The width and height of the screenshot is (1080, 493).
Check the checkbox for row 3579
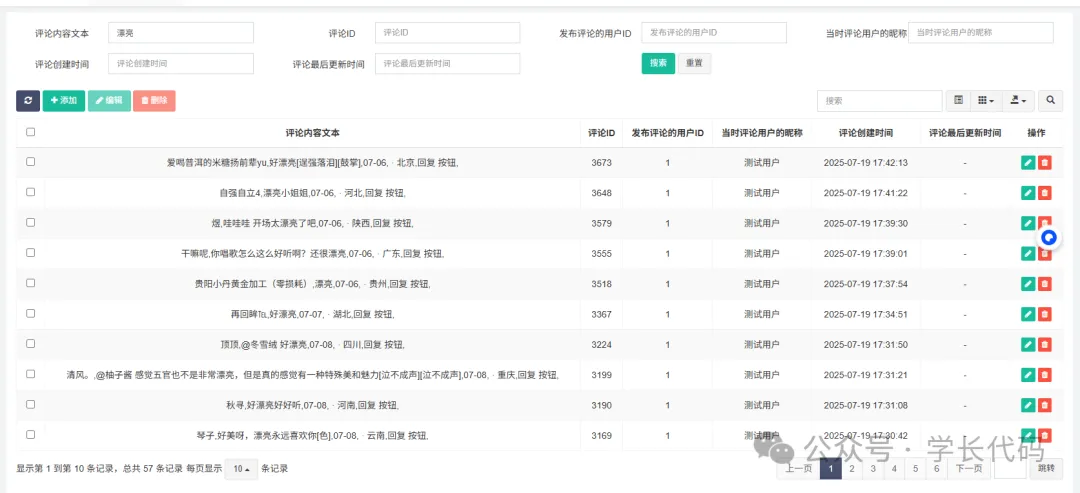30,222
